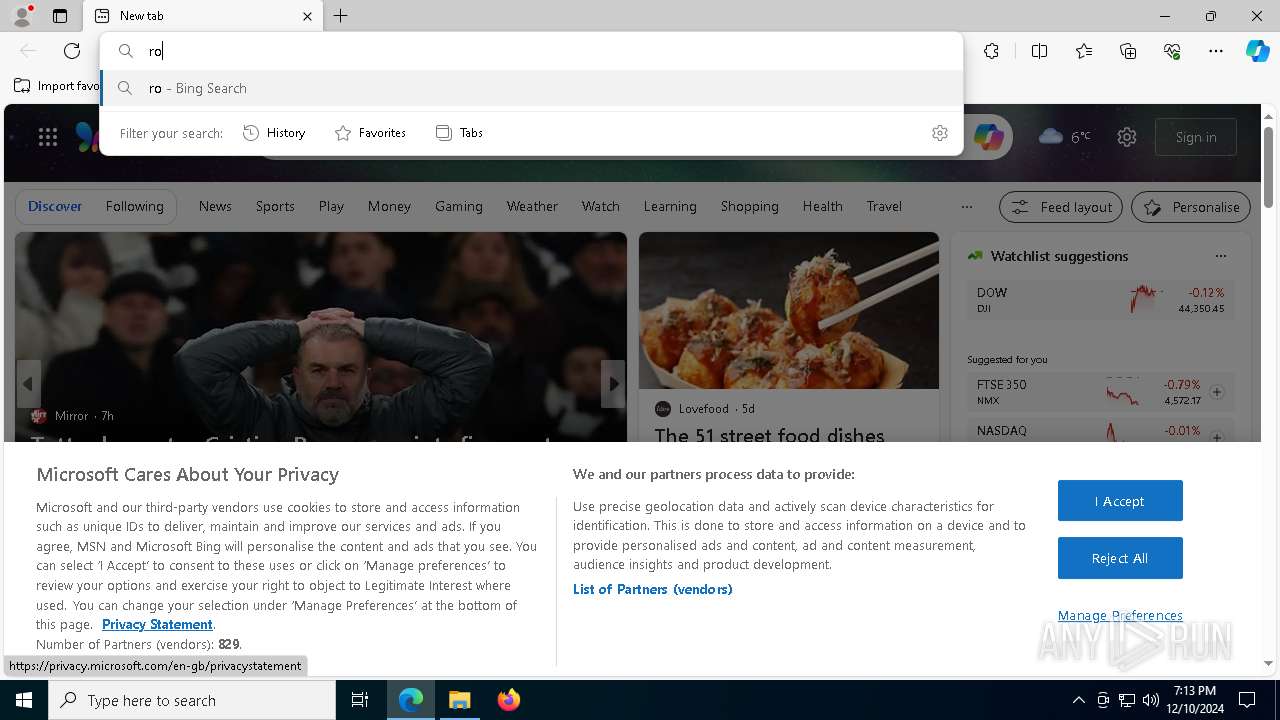This screenshot has width=1280, height=720.
Task: Click the Personalise button
Action: coord(1191,207)
